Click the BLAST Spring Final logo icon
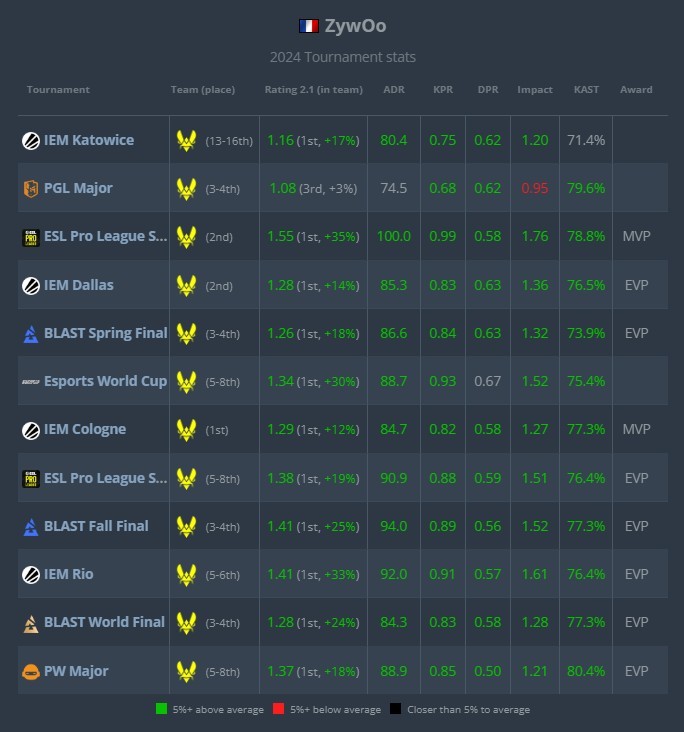This screenshot has height=732, width=684. (31, 333)
